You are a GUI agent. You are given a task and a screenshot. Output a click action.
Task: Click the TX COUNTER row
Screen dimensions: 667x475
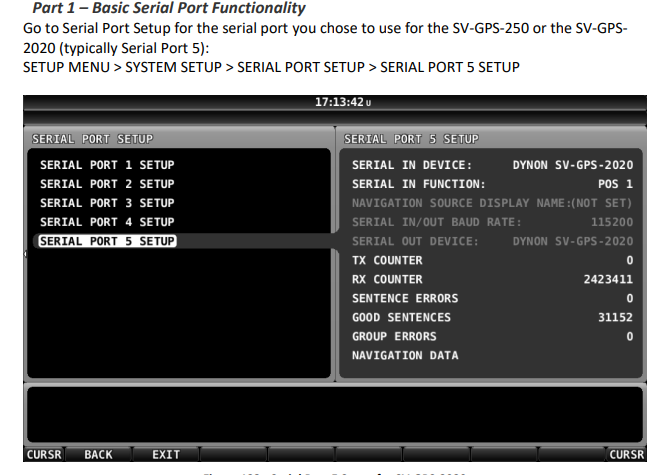pyautogui.click(x=492, y=260)
